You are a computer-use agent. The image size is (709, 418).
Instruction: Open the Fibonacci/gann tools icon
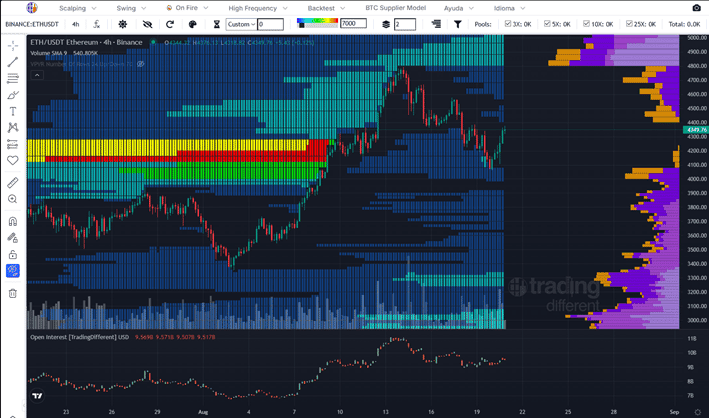(13, 78)
